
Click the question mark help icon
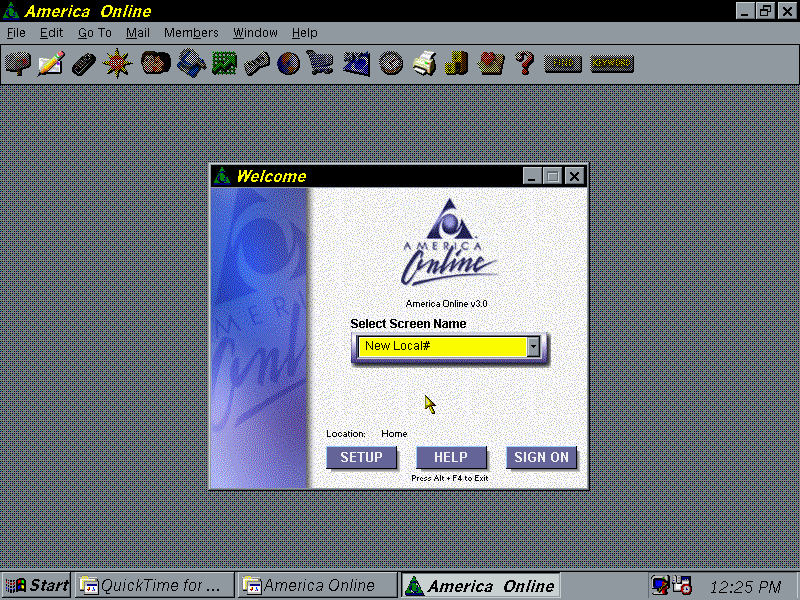click(524, 64)
